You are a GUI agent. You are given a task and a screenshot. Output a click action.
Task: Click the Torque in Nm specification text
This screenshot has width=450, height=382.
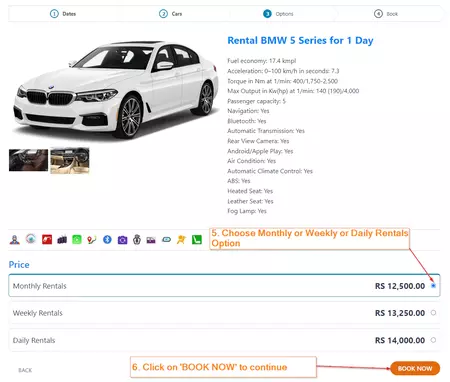click(283, 81)
